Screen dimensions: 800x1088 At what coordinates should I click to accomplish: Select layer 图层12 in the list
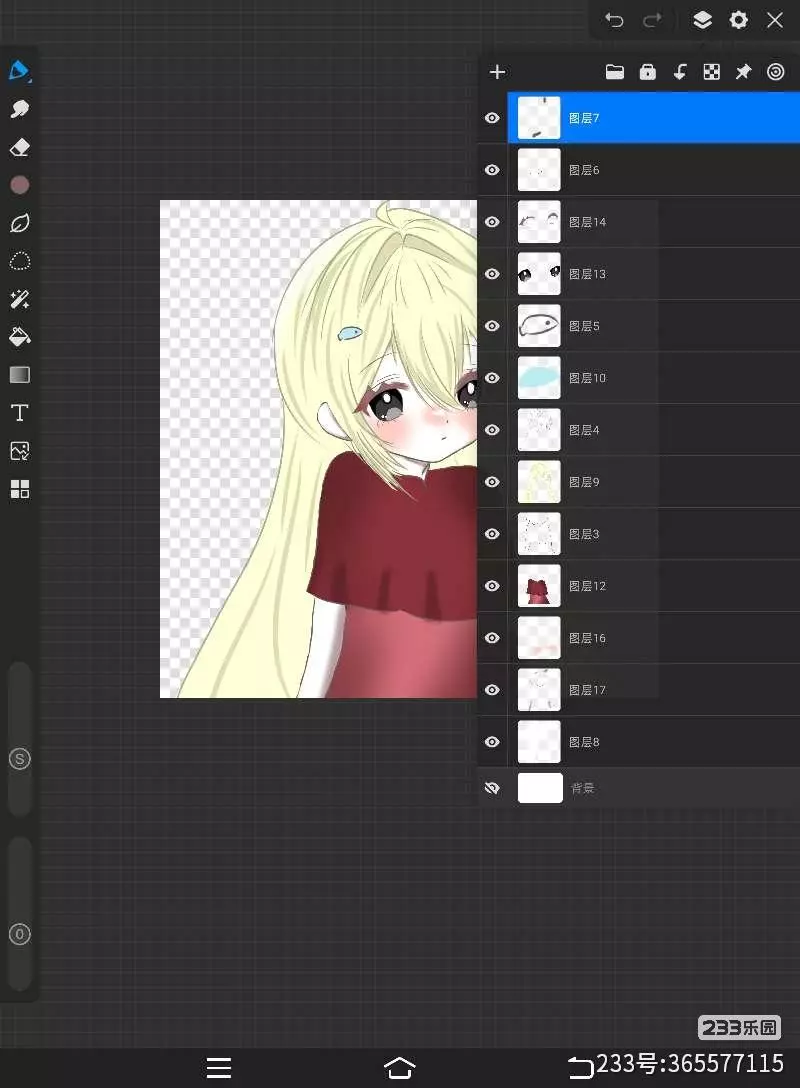pos(600,586)
